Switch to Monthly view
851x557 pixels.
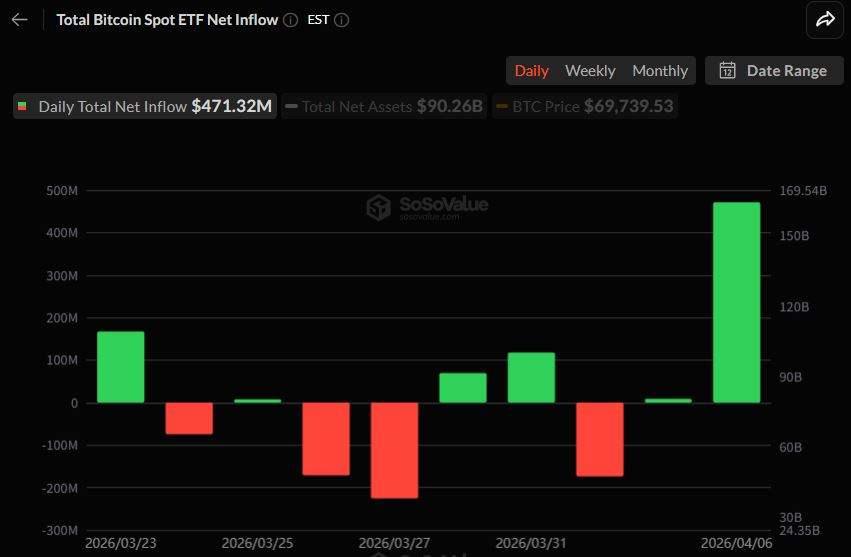tap(660, 71)
